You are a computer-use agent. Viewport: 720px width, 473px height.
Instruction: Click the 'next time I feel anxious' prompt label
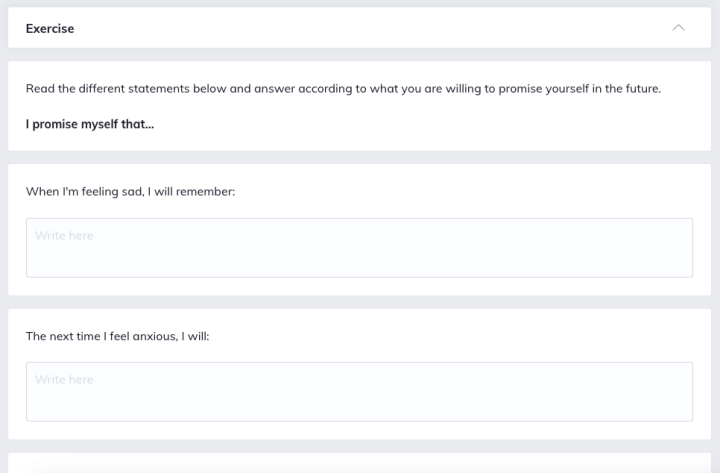click(118, 336)
